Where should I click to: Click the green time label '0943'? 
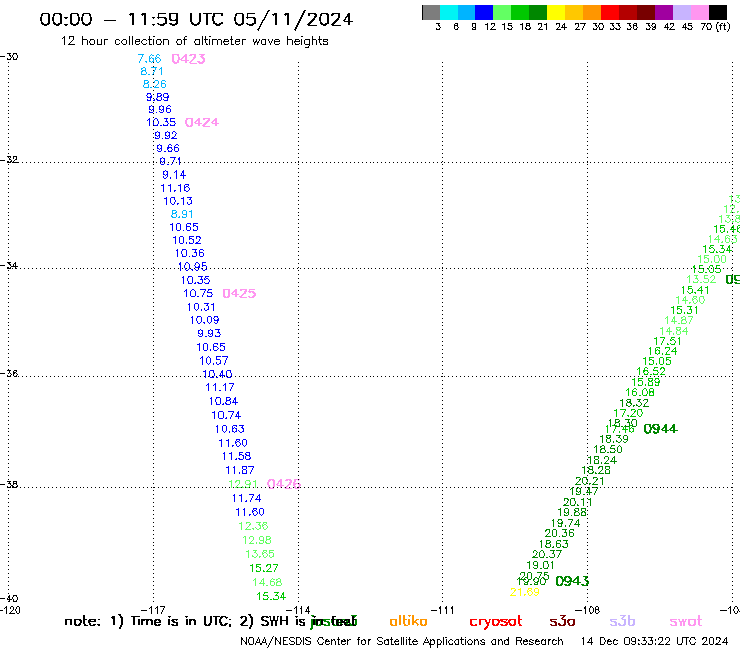572,582
